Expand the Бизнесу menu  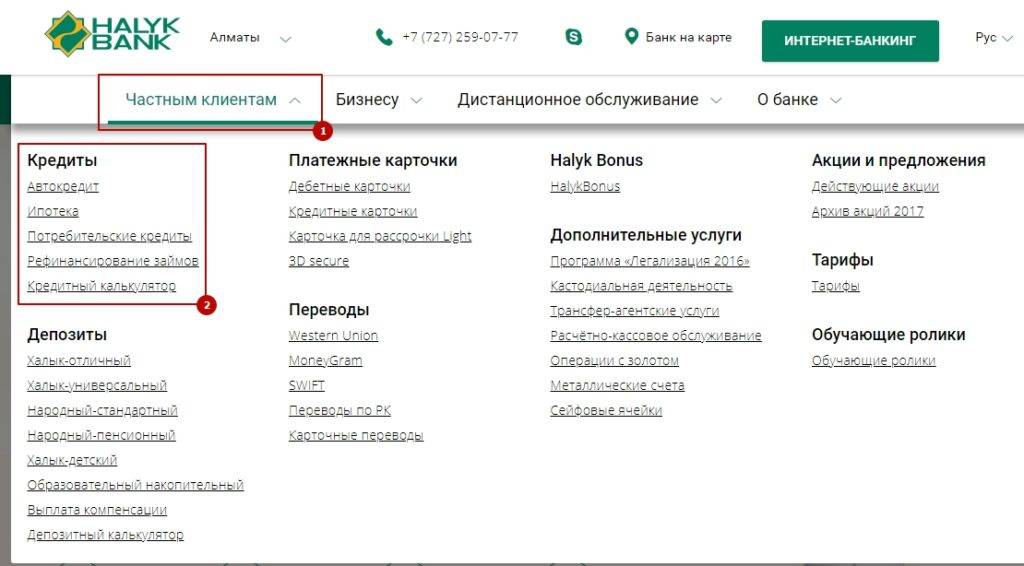(378, 100)
